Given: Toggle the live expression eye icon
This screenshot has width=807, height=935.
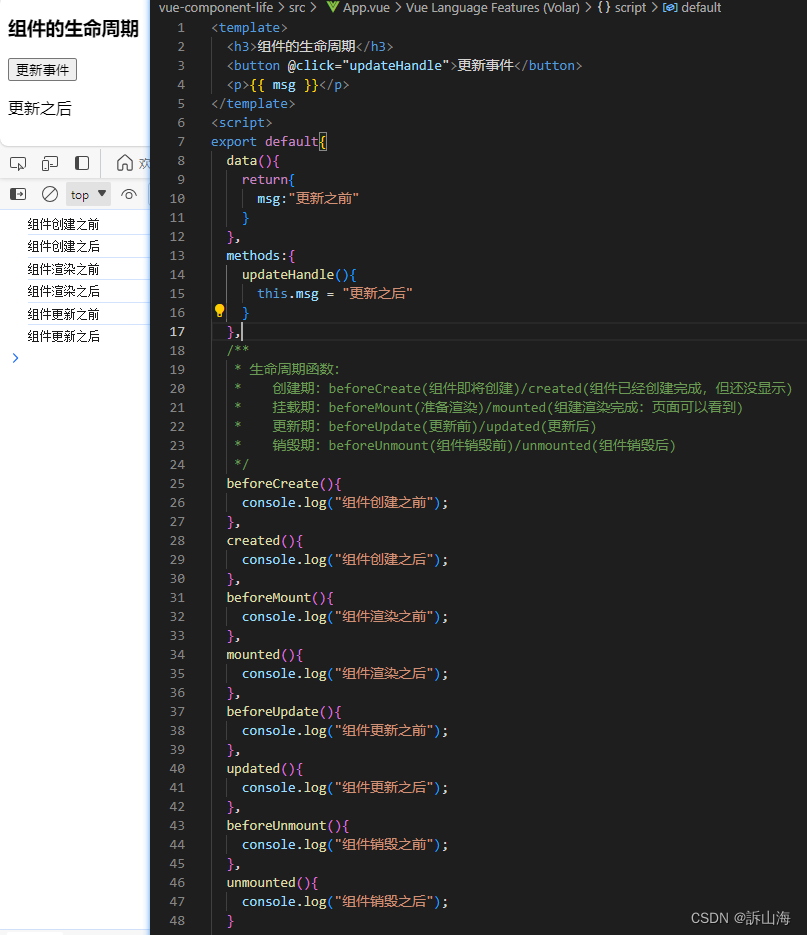Looking at the screenshot, I should (128, 194).
